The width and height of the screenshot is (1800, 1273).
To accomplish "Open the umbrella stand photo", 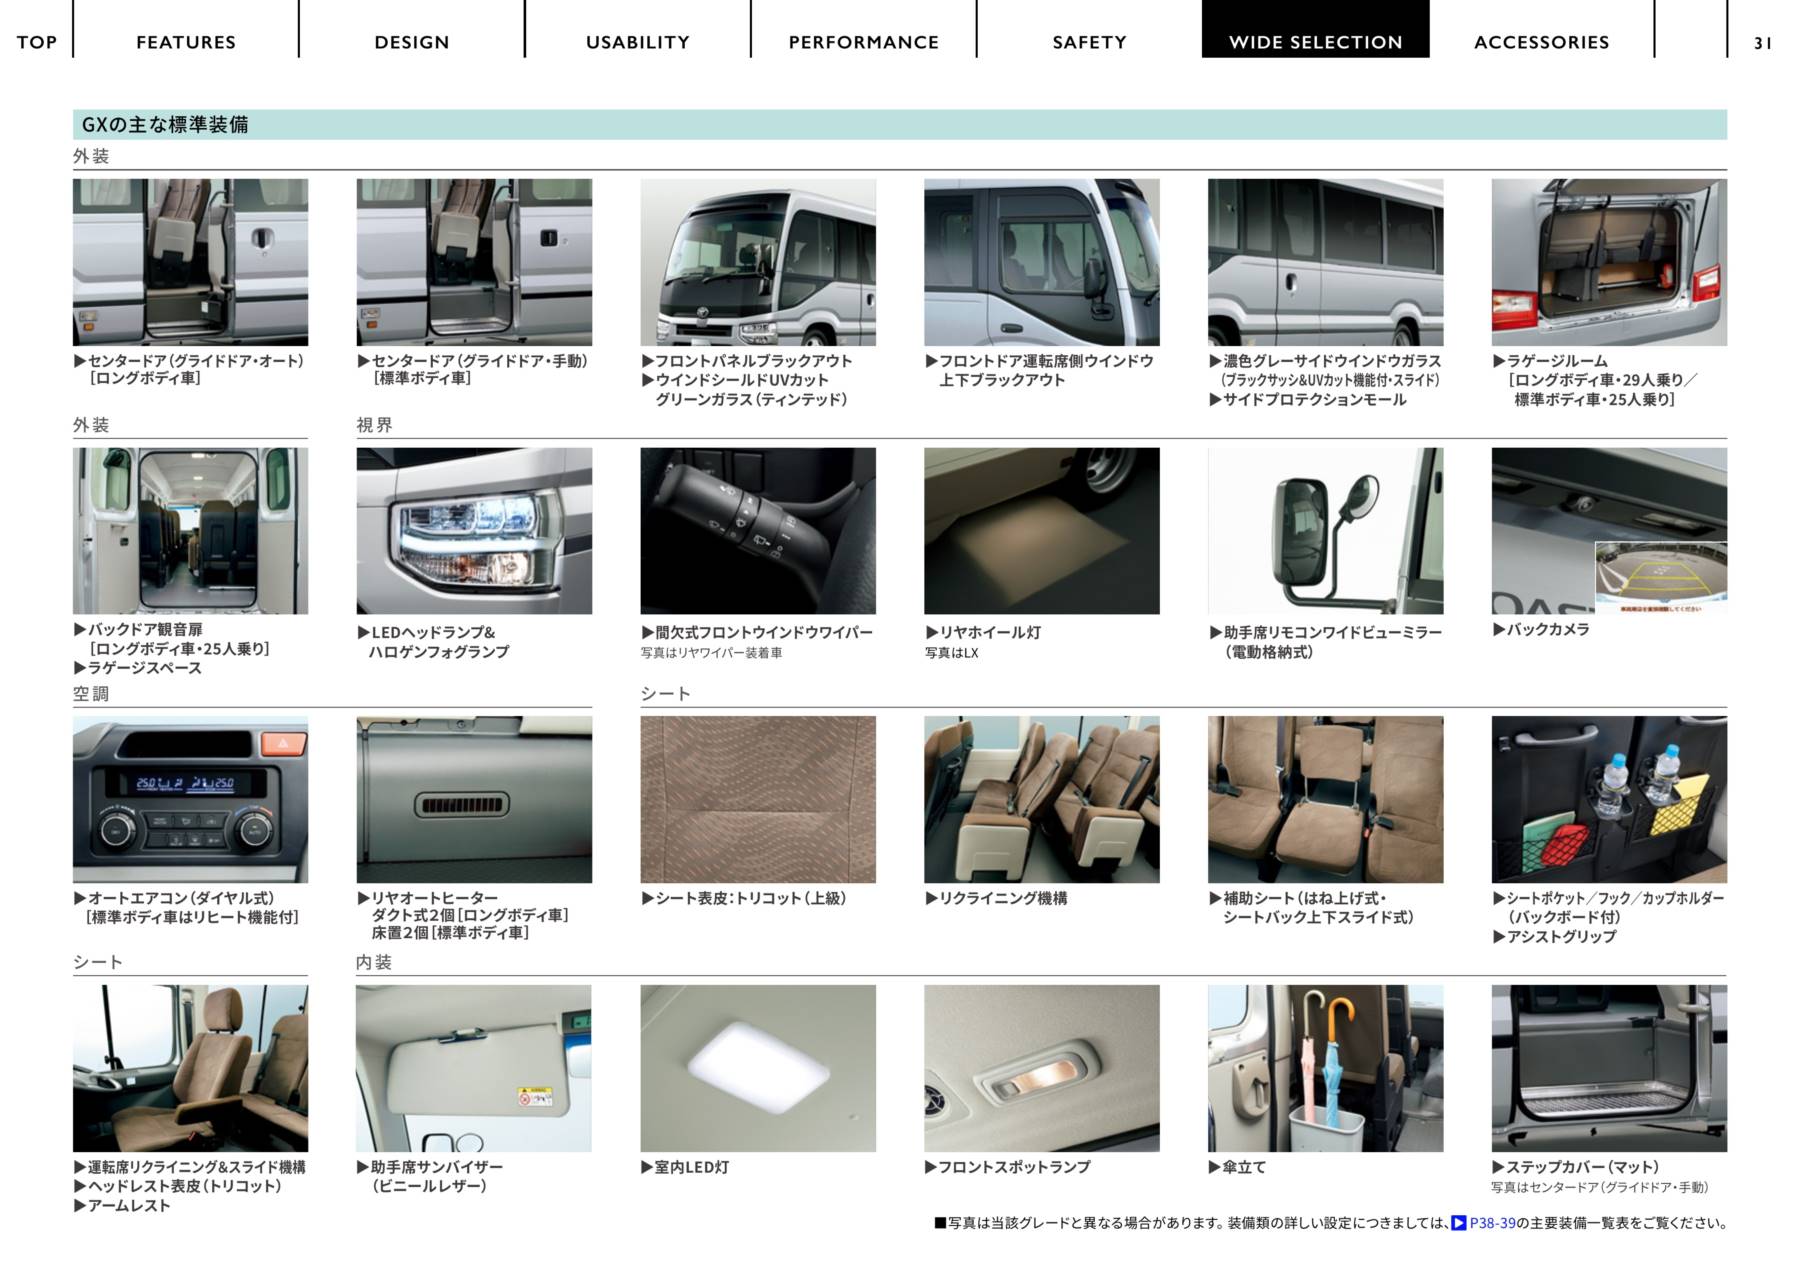I will [1325, 1068].
